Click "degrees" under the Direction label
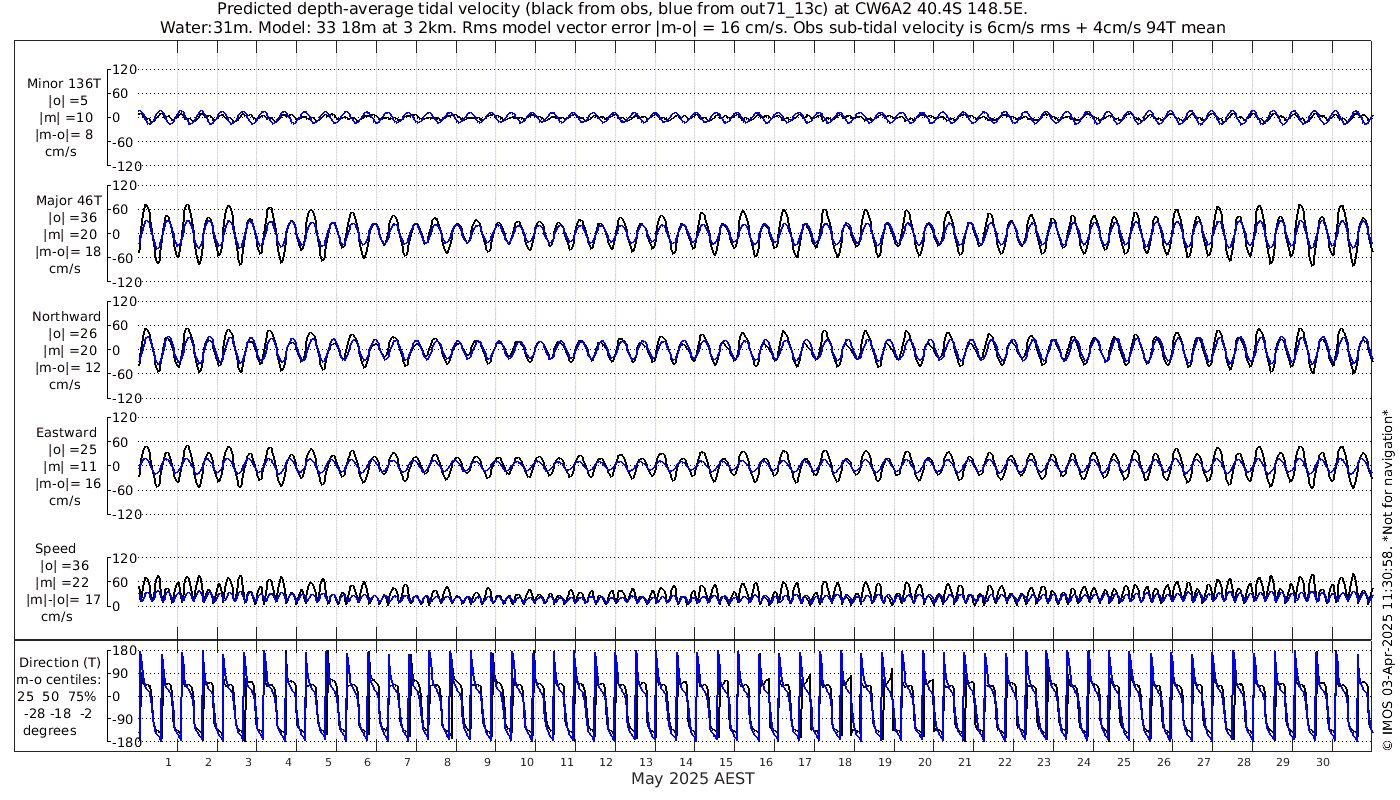 coord(52,730)
